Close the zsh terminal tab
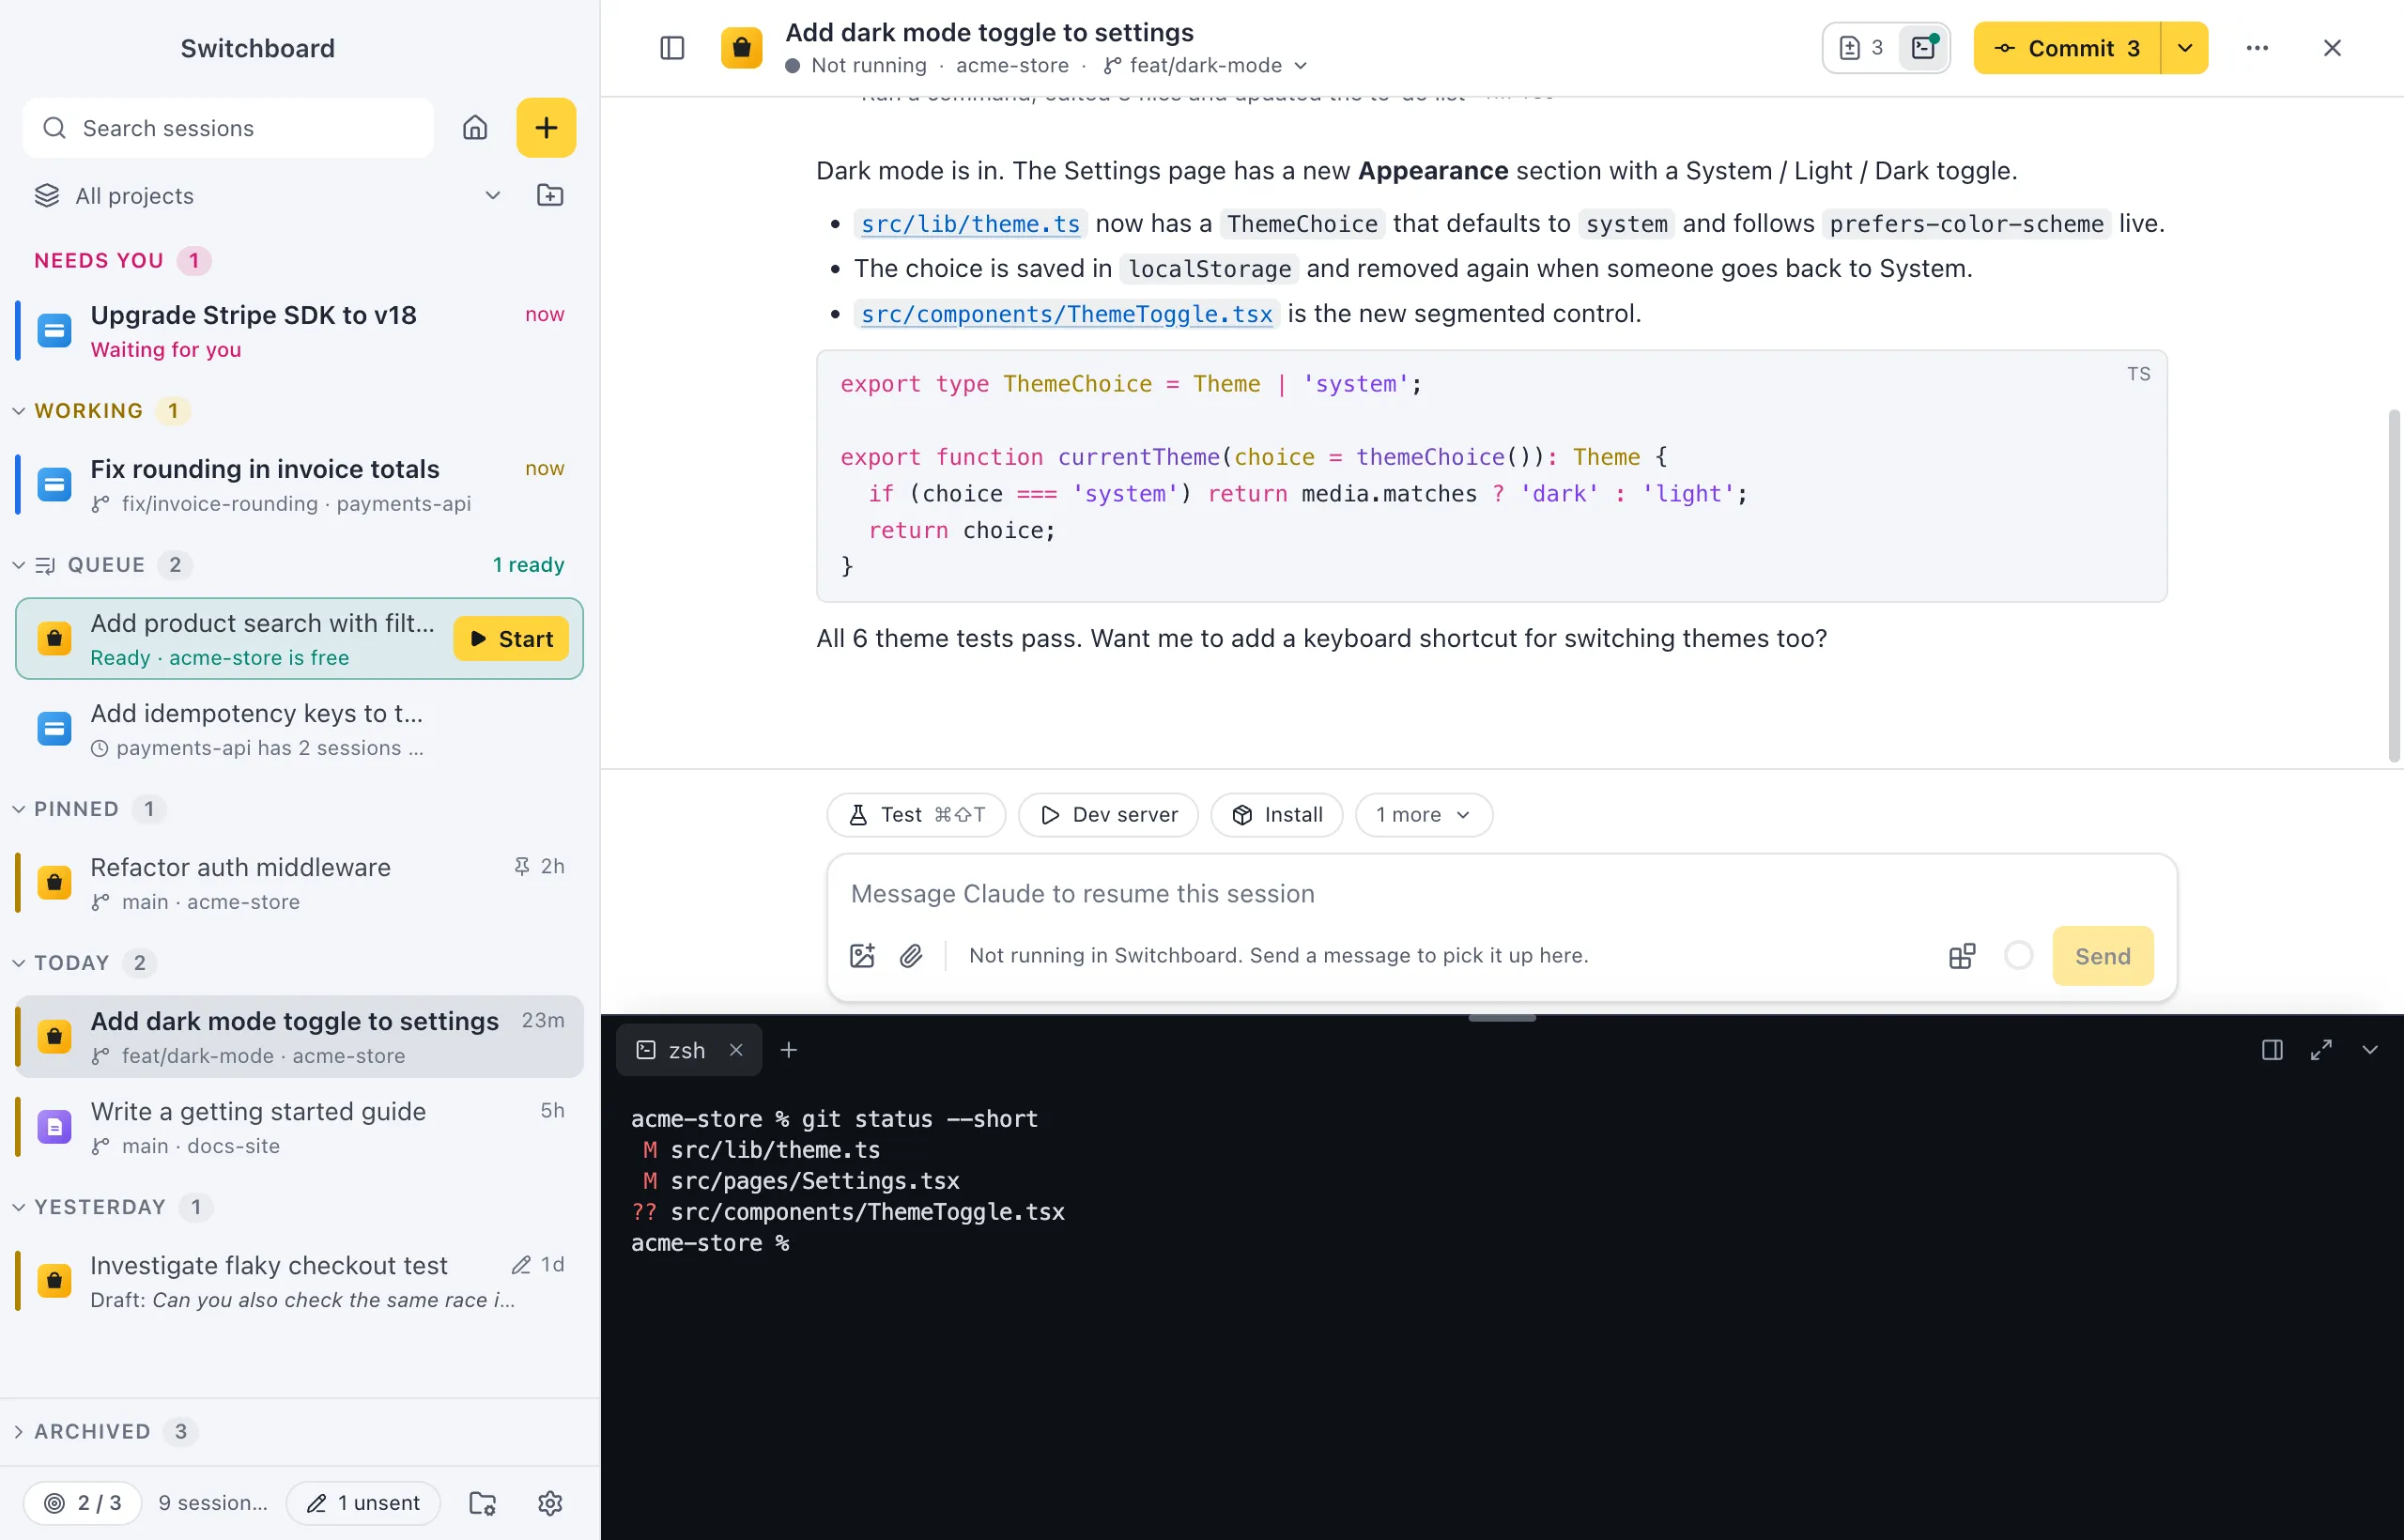The image size is (2404, 1540). coord(736,1050)
